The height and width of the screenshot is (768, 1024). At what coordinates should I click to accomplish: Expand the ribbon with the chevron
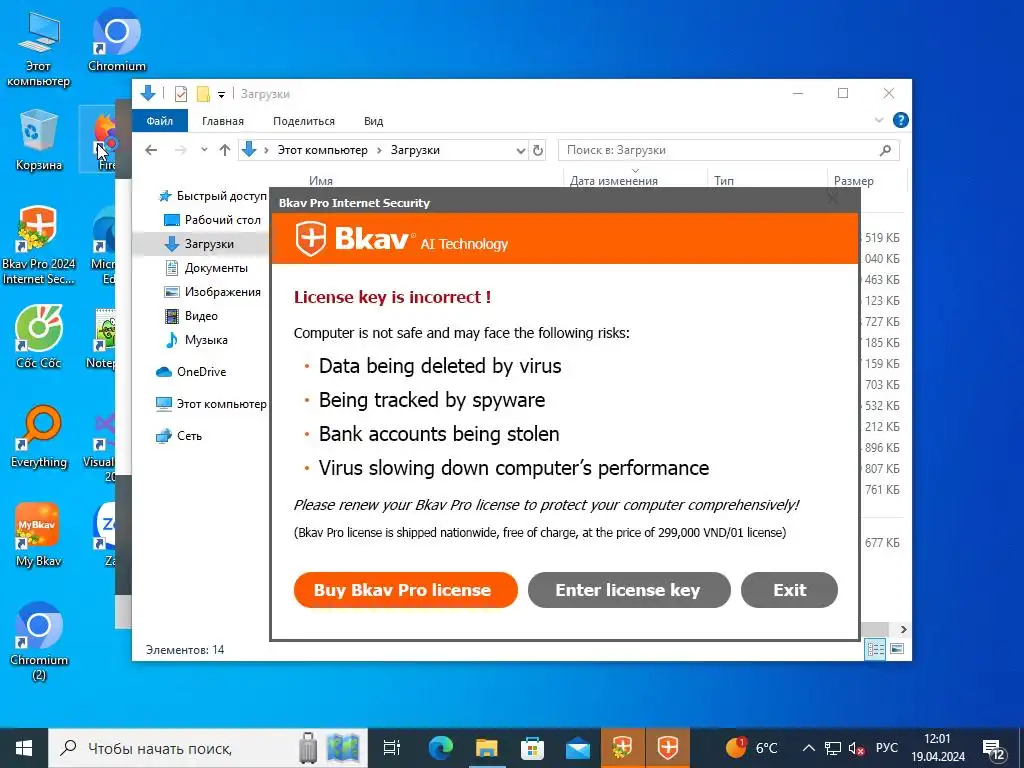click(x=878, y=120)
